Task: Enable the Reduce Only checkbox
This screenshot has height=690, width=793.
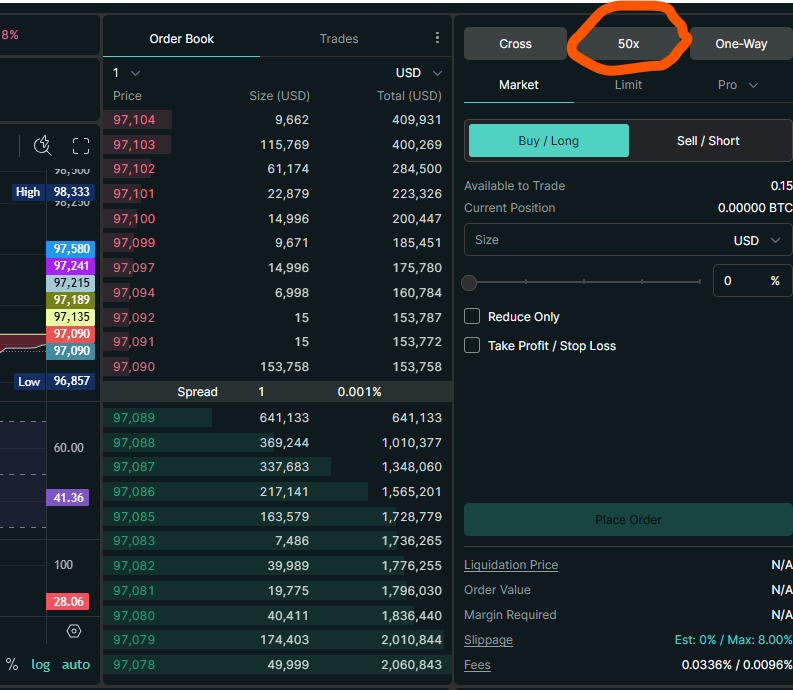Action: click(x=473, y=317)
